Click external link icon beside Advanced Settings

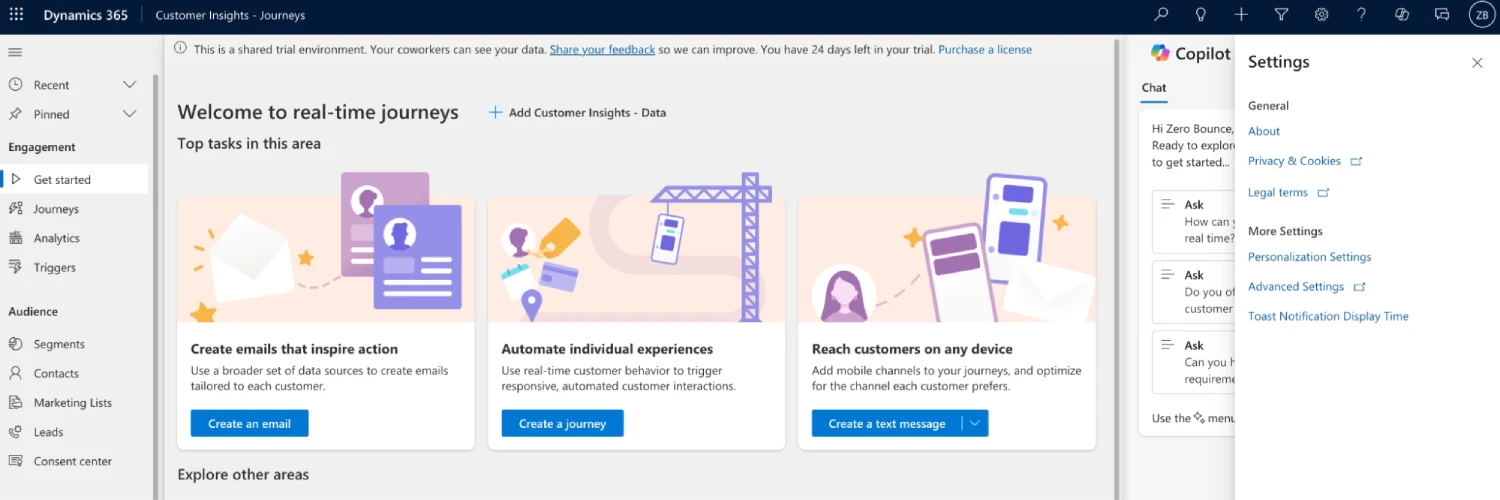coord(1359,287)
